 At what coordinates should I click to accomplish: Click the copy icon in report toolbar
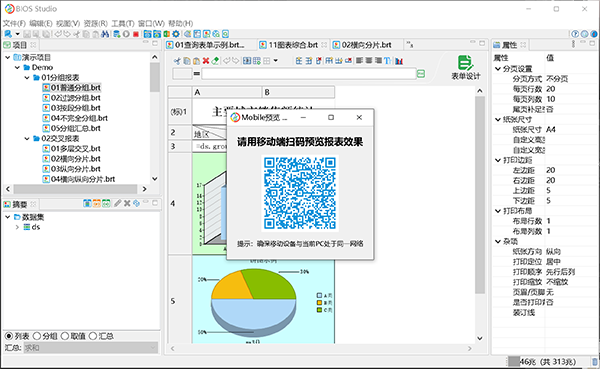pyautogui.click(x=187, y=61)
